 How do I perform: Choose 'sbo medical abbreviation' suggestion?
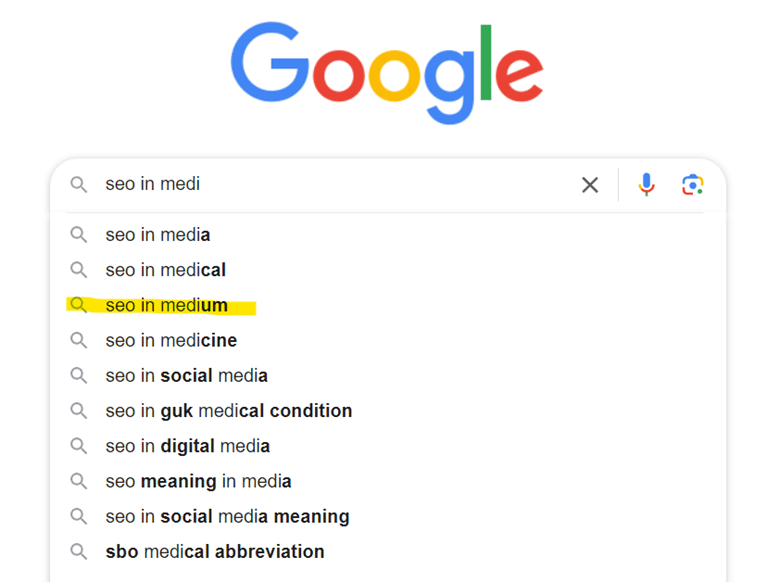(214, 551)
